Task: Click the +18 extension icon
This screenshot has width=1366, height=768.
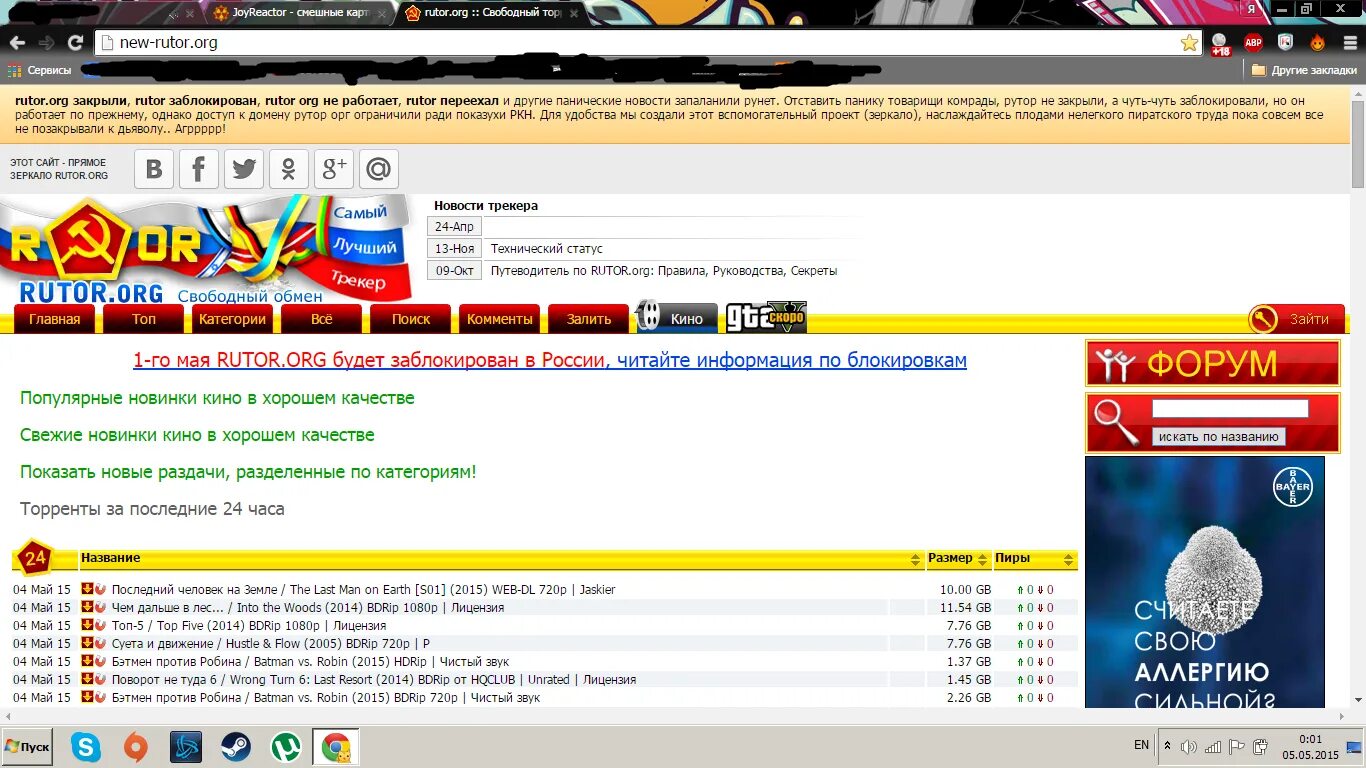Action: [1220, 44]
